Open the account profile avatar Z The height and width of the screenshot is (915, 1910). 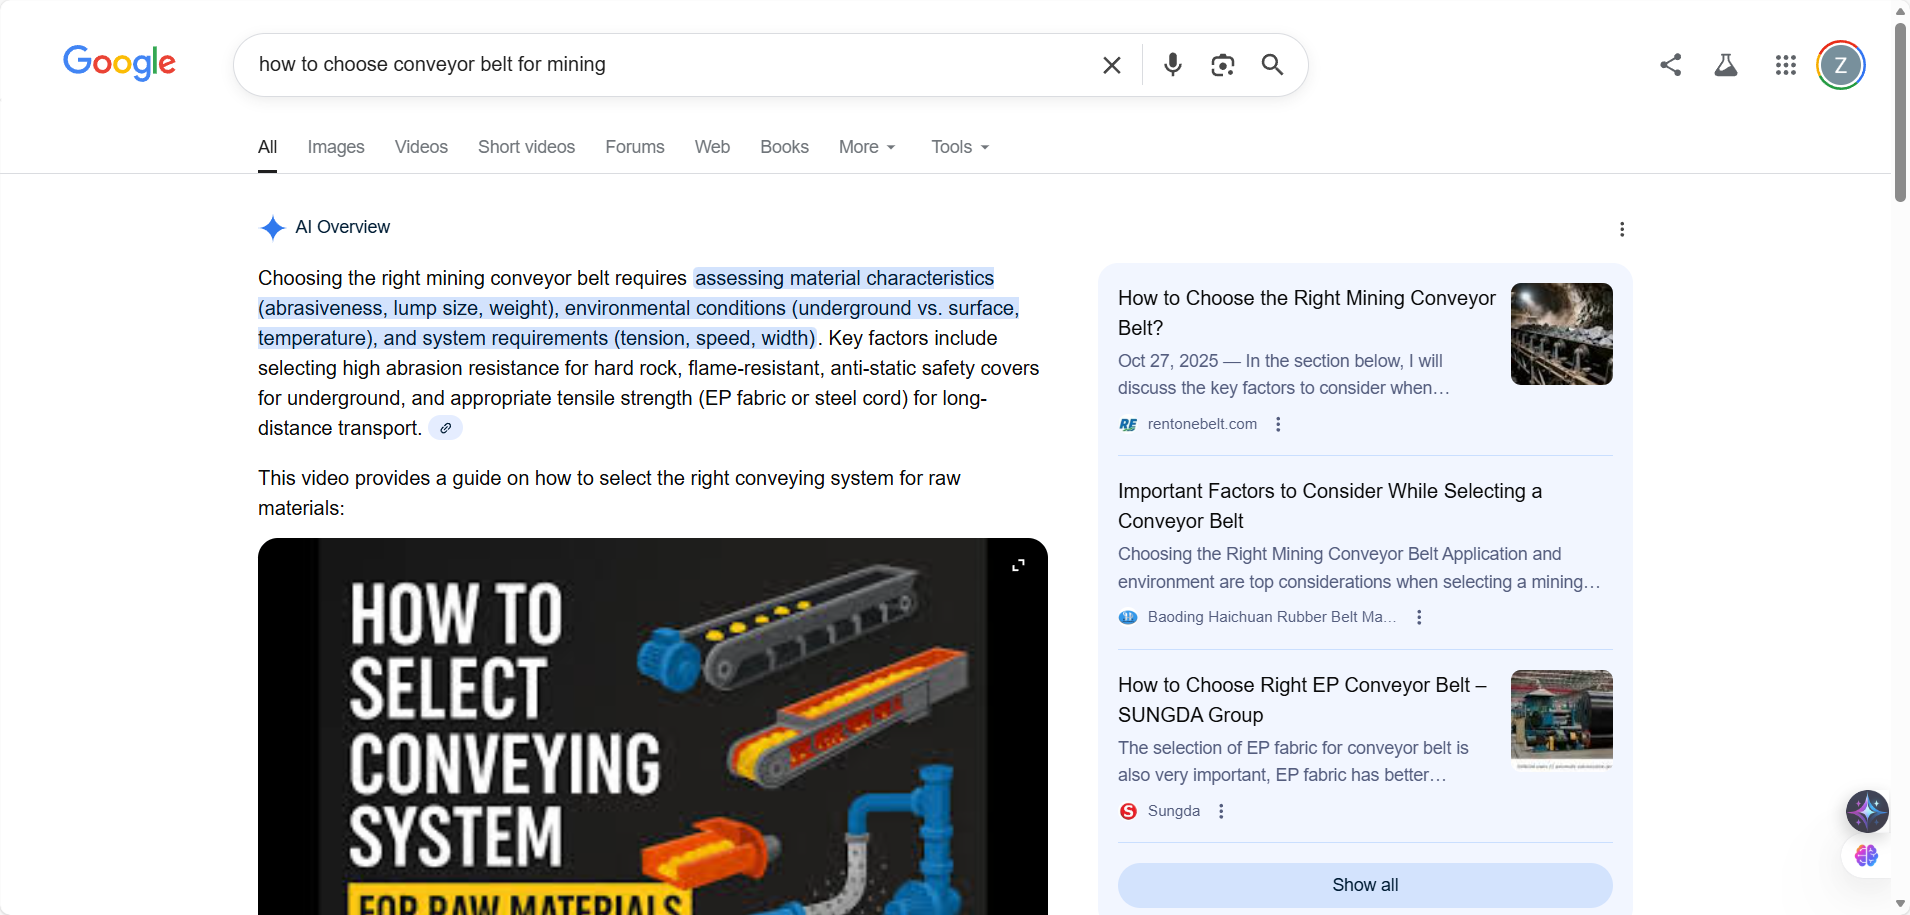click(x=1841, y=65)
